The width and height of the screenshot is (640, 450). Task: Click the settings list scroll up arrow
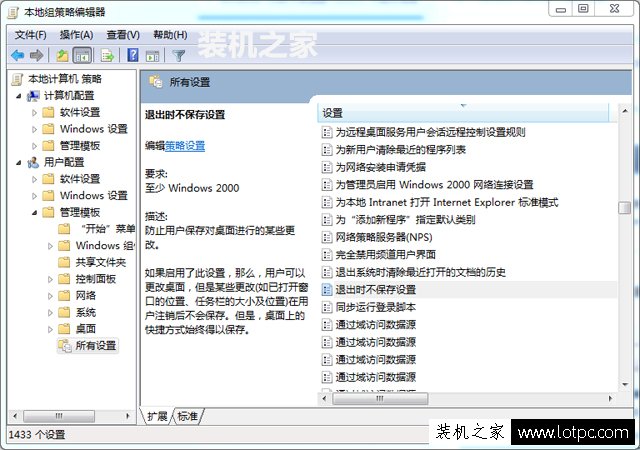click(624, 111)
